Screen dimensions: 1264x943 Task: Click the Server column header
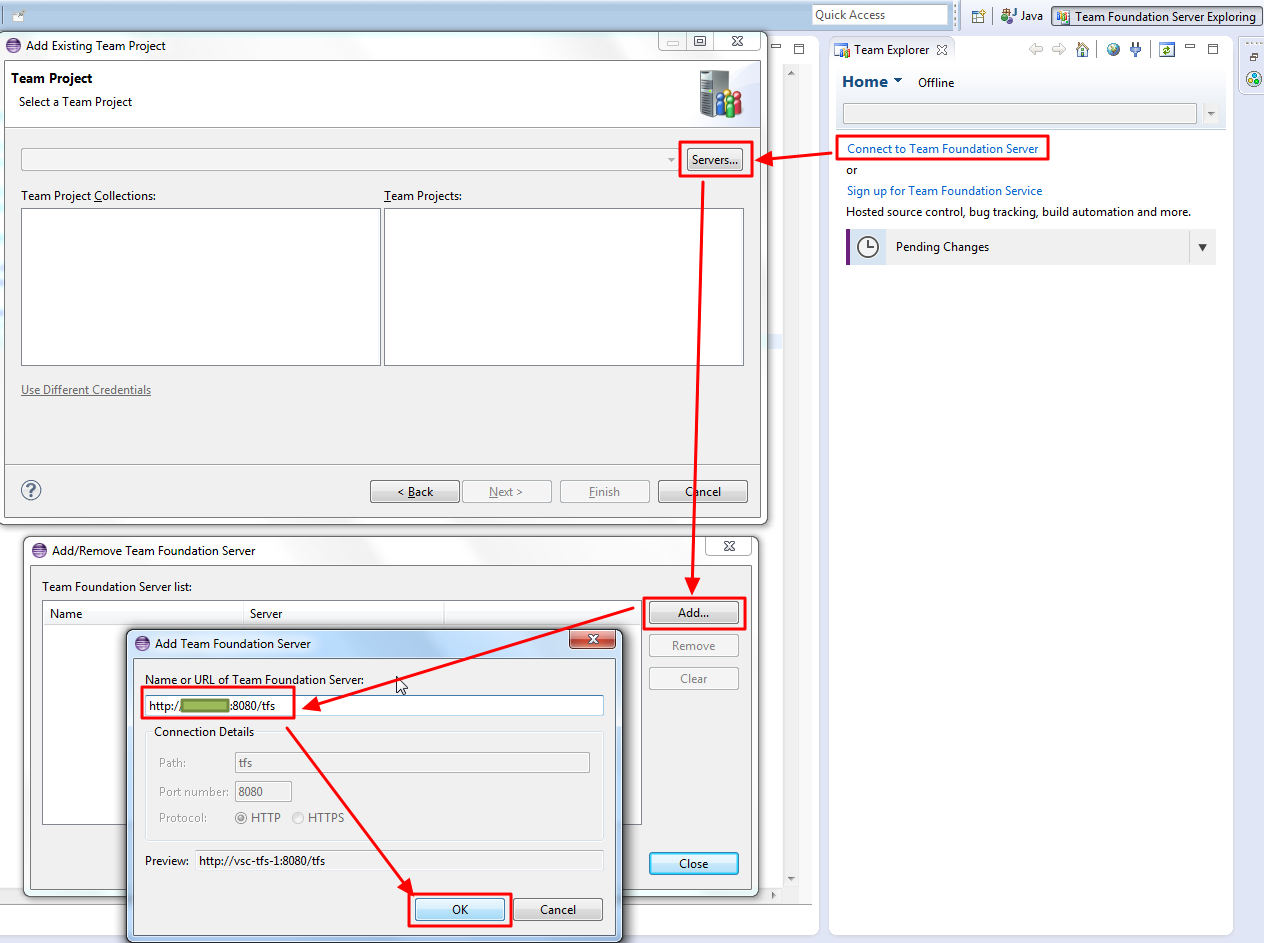click(344, 614)
